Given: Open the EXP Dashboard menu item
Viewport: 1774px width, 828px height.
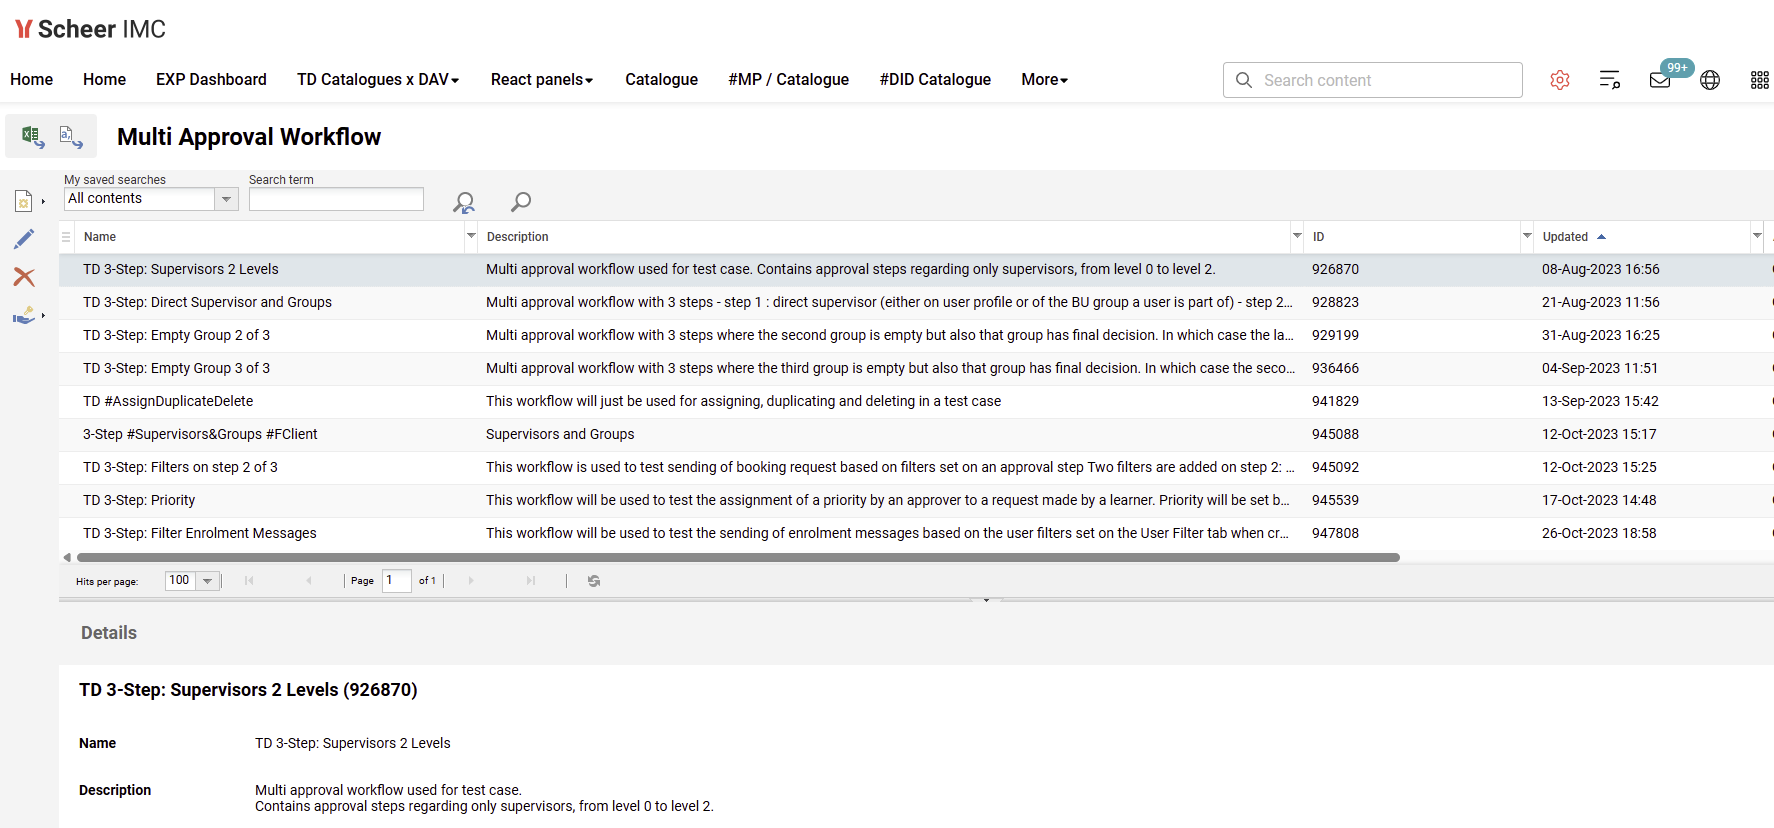Looking at the screenshot, I should [x=211, y=80].
